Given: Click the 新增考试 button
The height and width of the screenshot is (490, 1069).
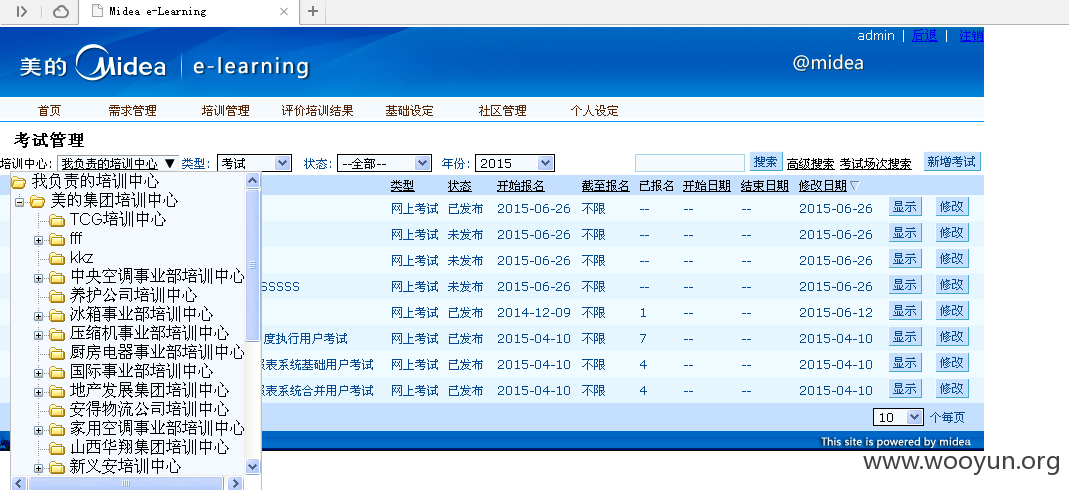Looking at the screenshot, I should click(x=952, y=162).
